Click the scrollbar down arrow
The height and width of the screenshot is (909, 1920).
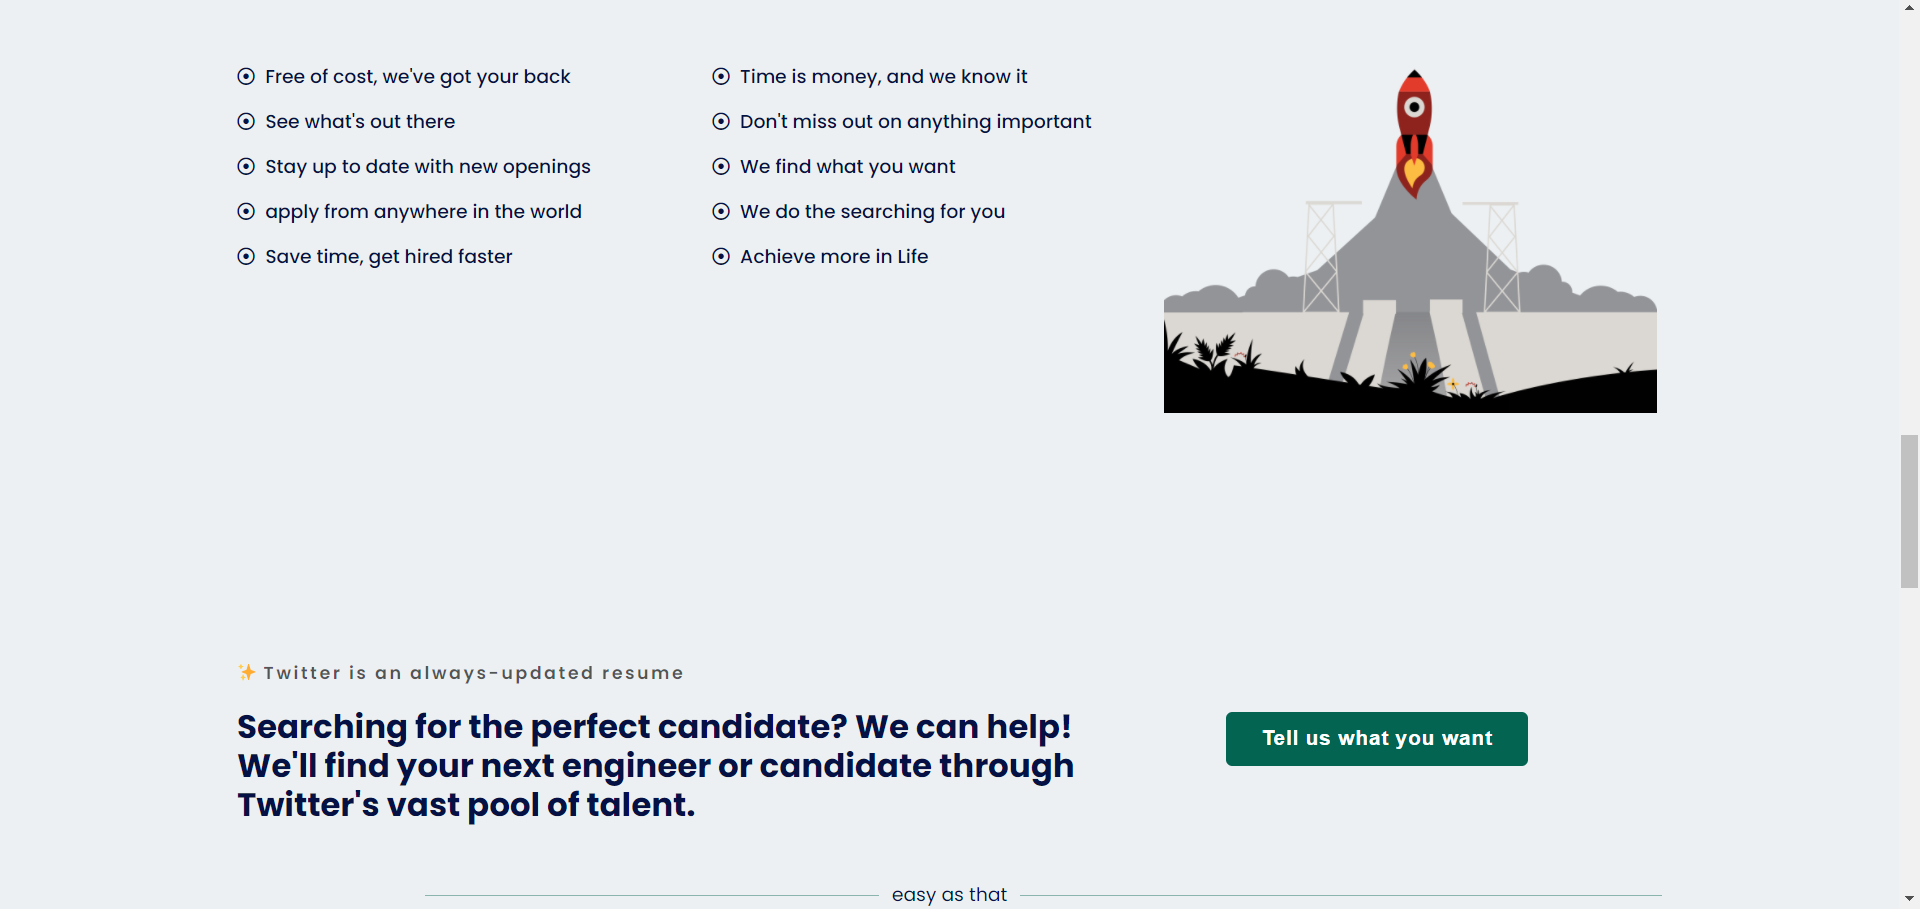1908,899
